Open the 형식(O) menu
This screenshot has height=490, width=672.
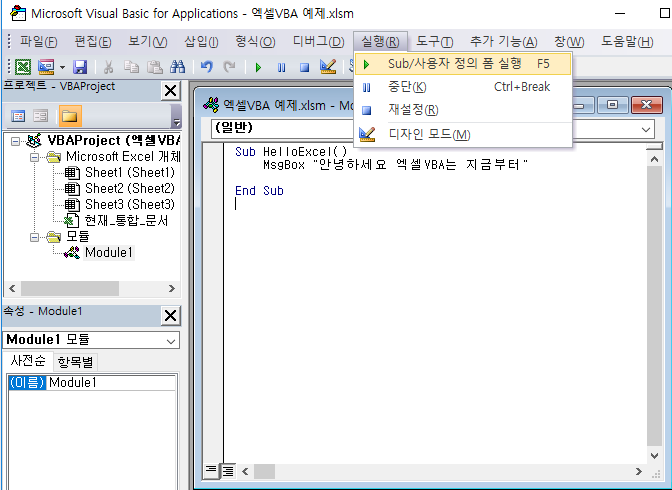tap(255, 42)
